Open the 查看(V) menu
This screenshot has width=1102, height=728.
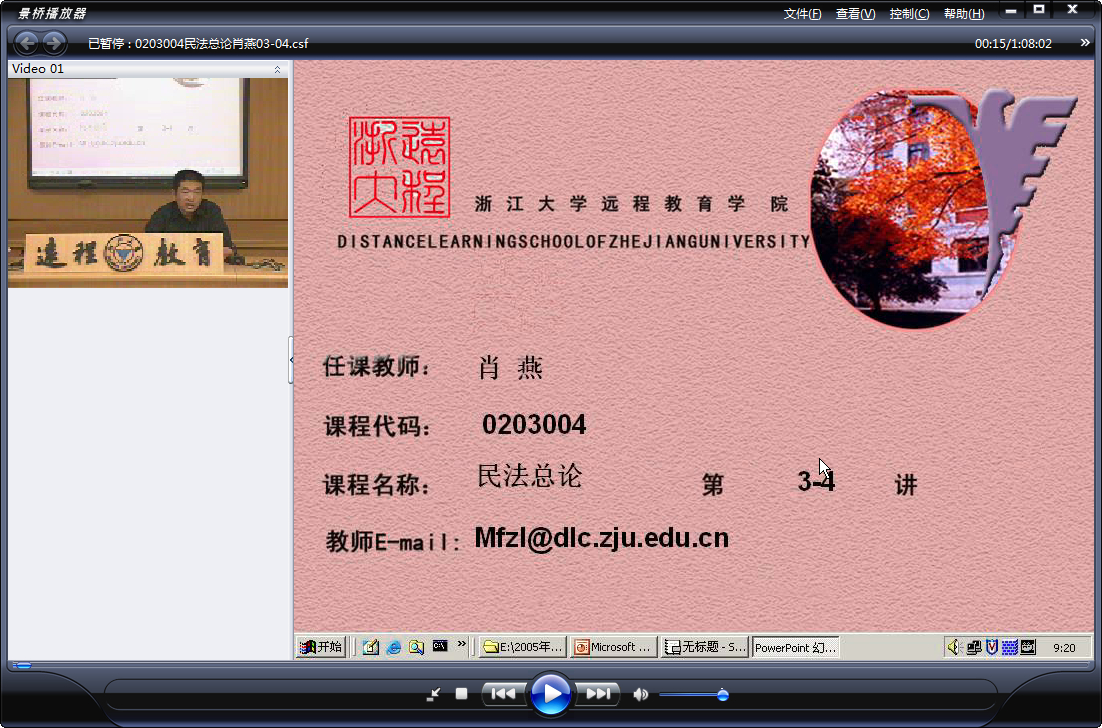click(x=855, y=14)
